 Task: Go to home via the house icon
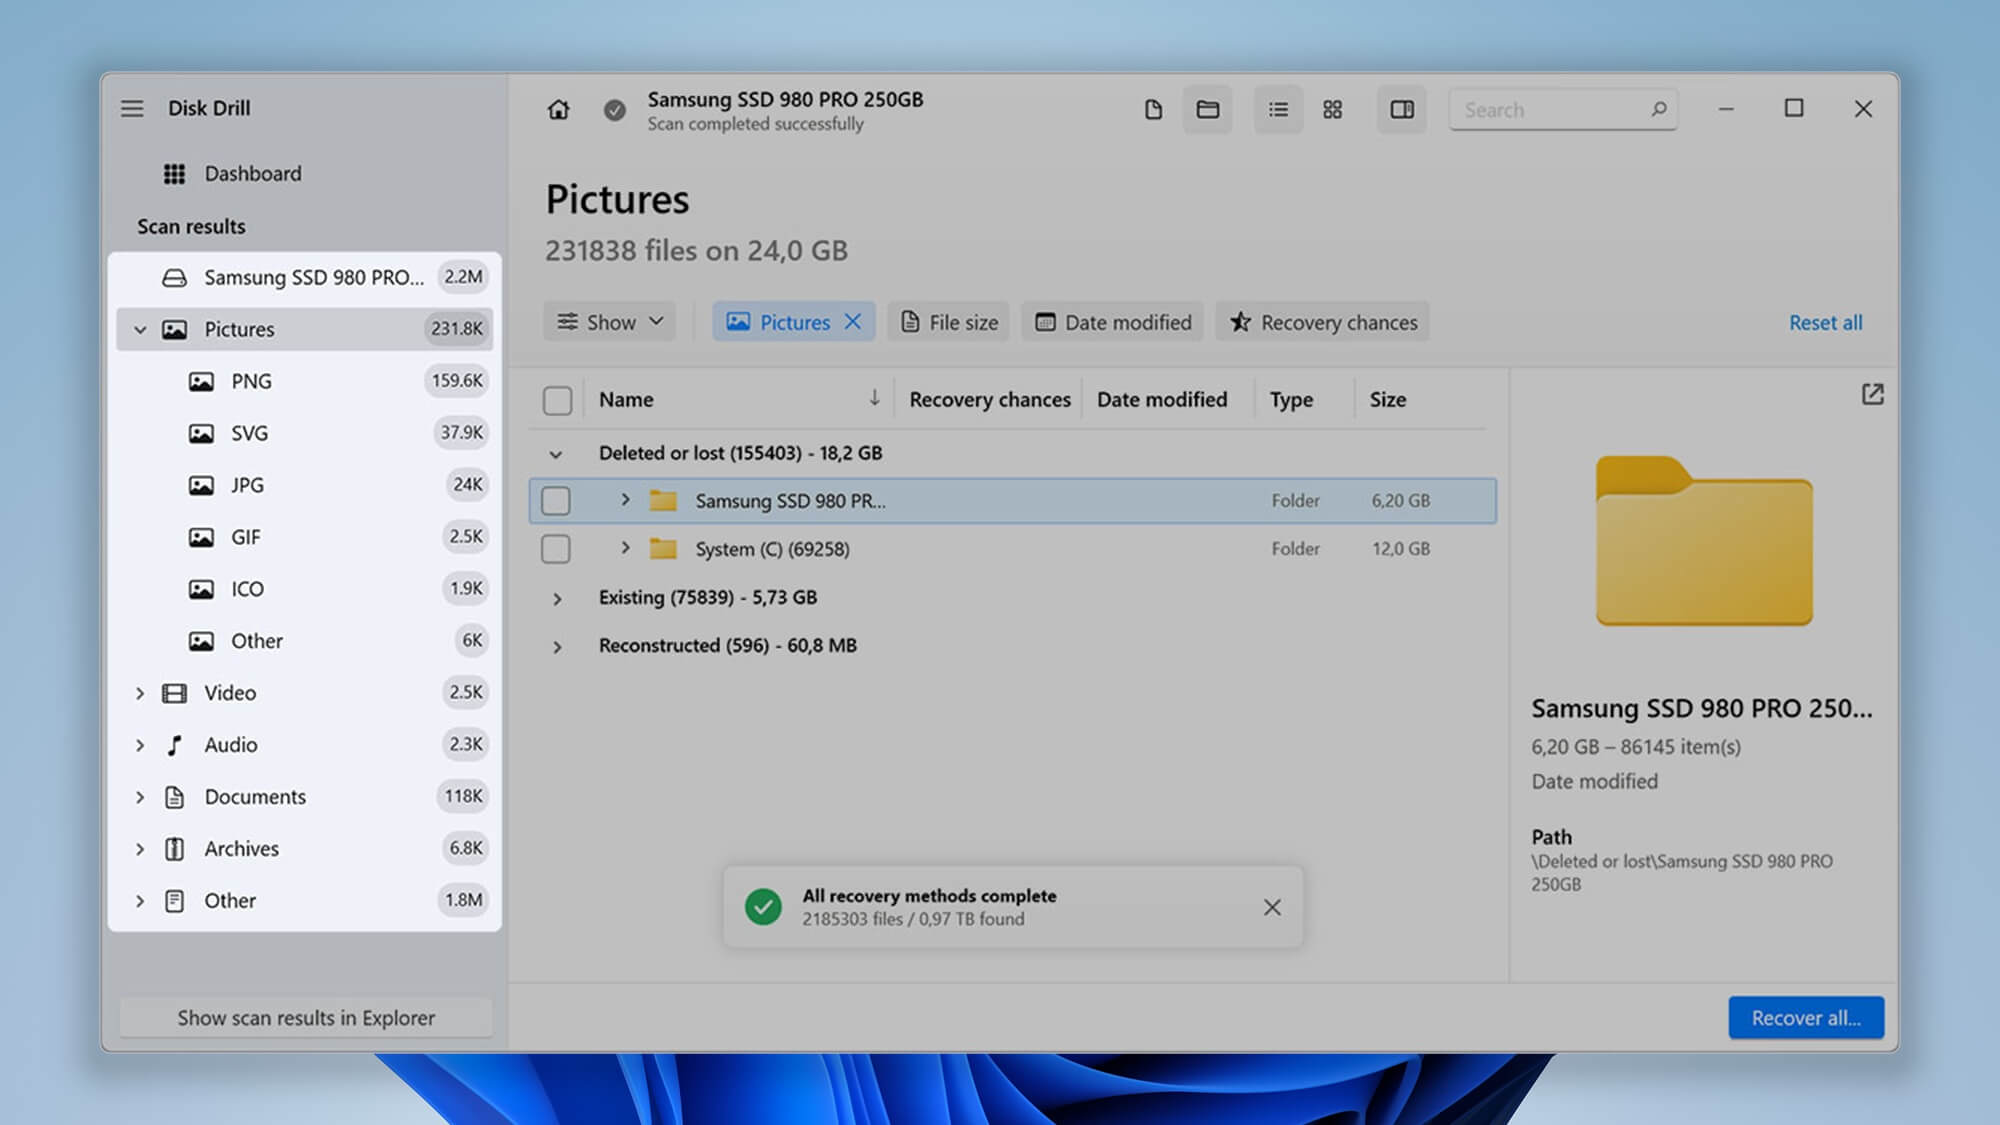(x=559, y=110)
